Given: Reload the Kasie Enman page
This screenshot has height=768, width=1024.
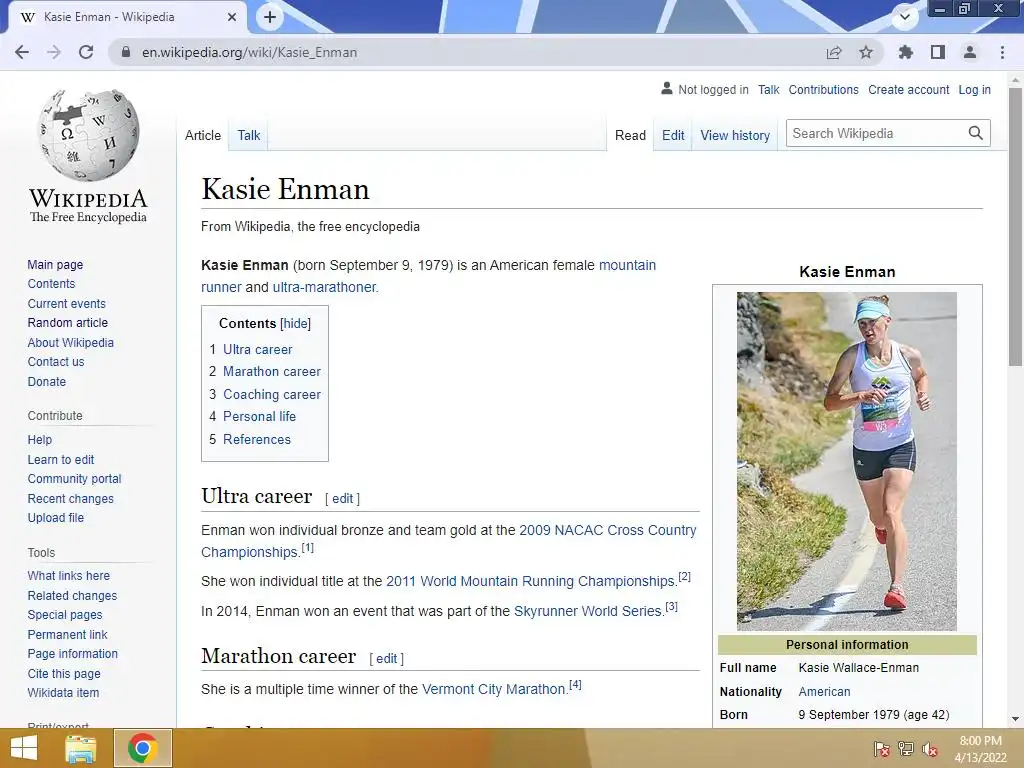Looking at the screenshot, I should coord(86,52).
